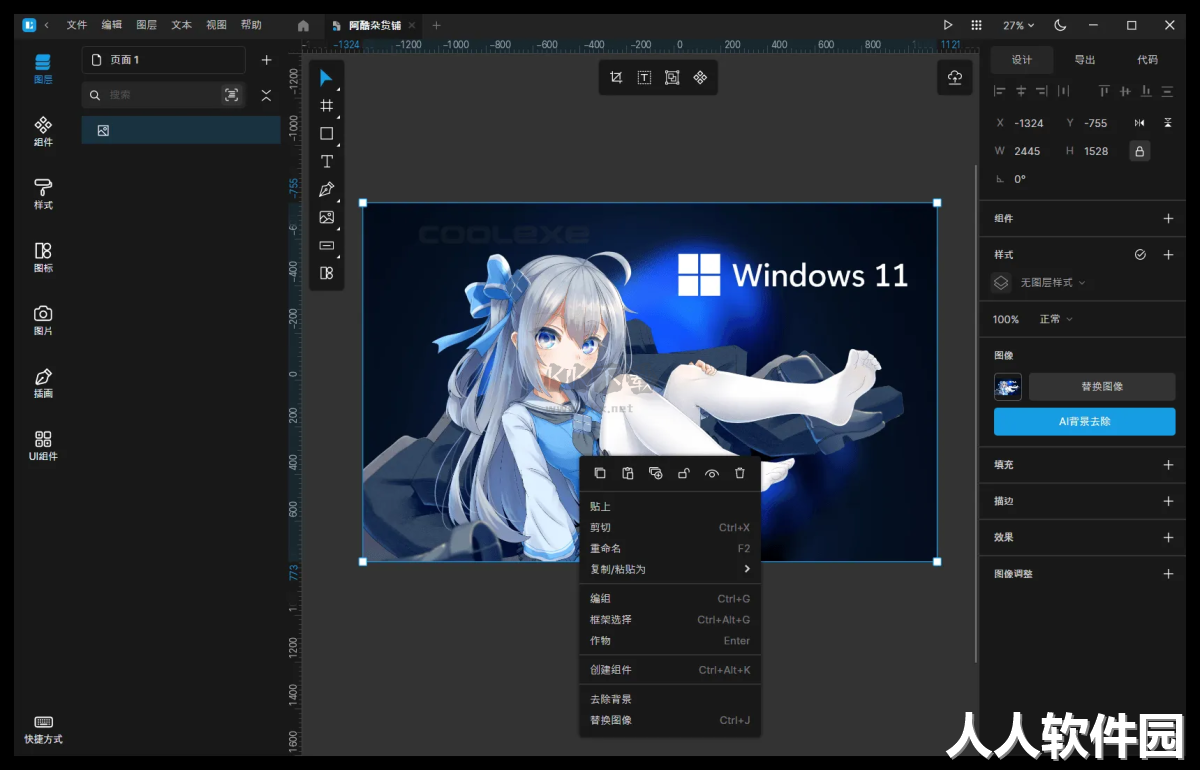The image size is (1200, 770).
Task: Open the UI组件 sidebar panel
Action: click(x=43, y=445)
